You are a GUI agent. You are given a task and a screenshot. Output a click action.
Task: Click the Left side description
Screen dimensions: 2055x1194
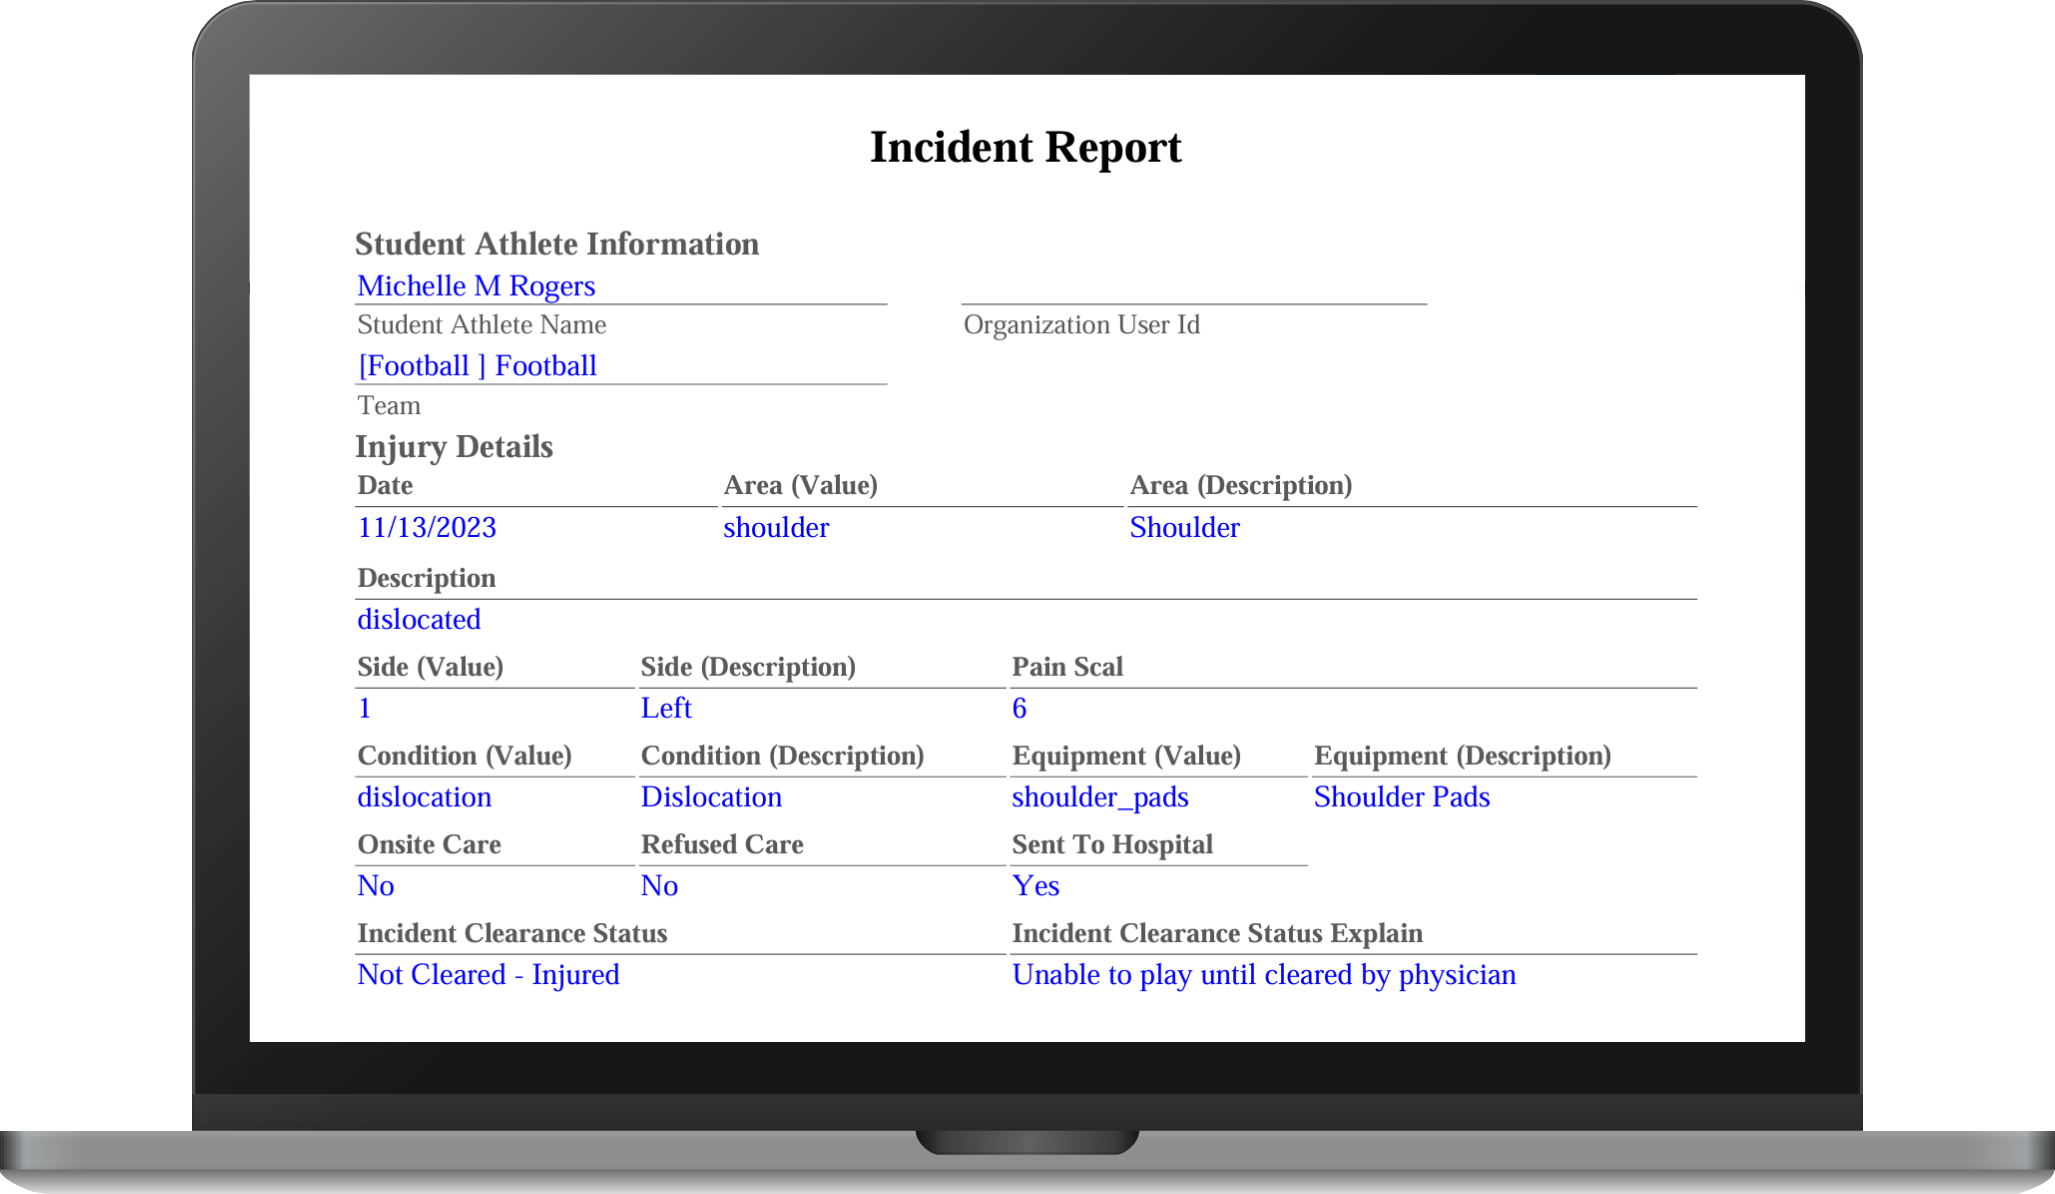click(666, 708)
